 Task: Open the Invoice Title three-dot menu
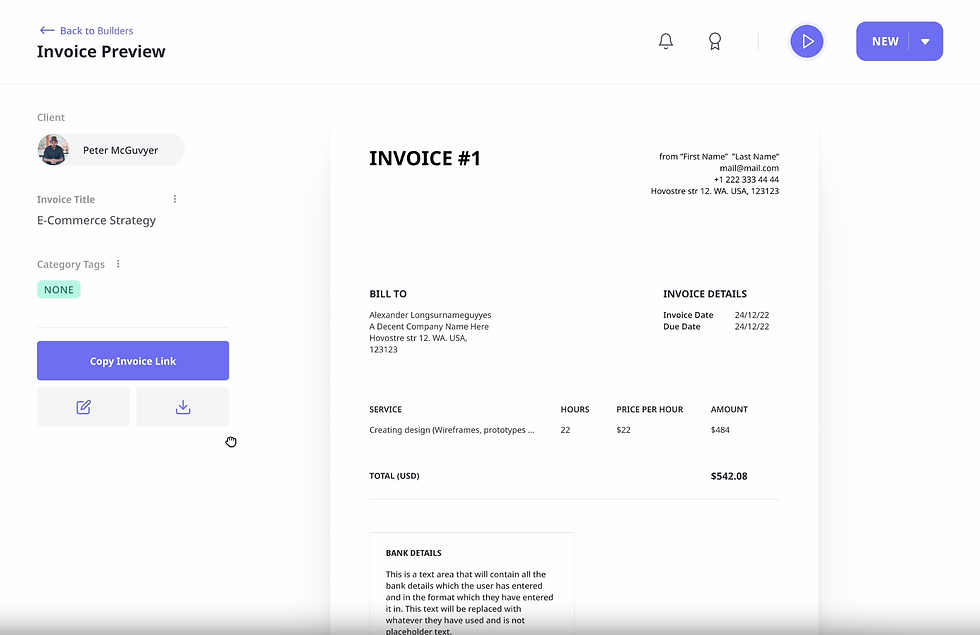point(174,199)
